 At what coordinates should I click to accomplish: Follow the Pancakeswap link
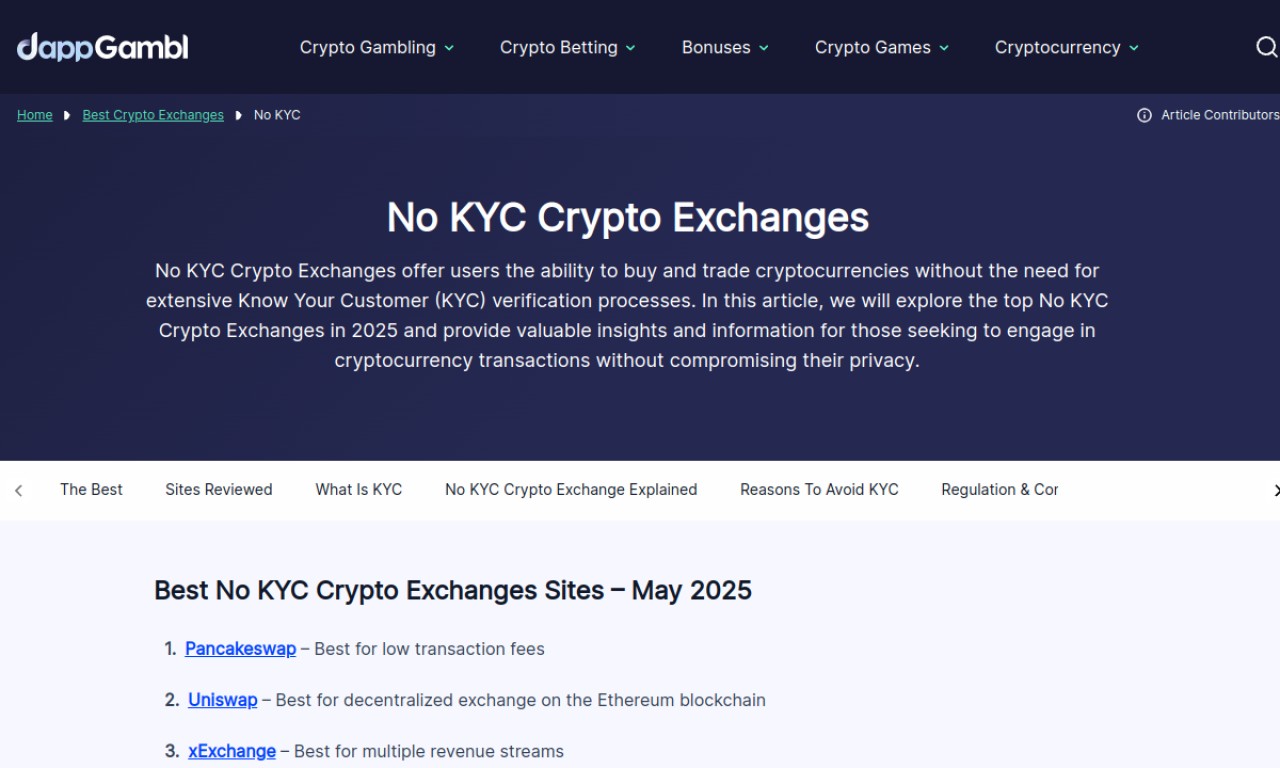tap(240, 649)
